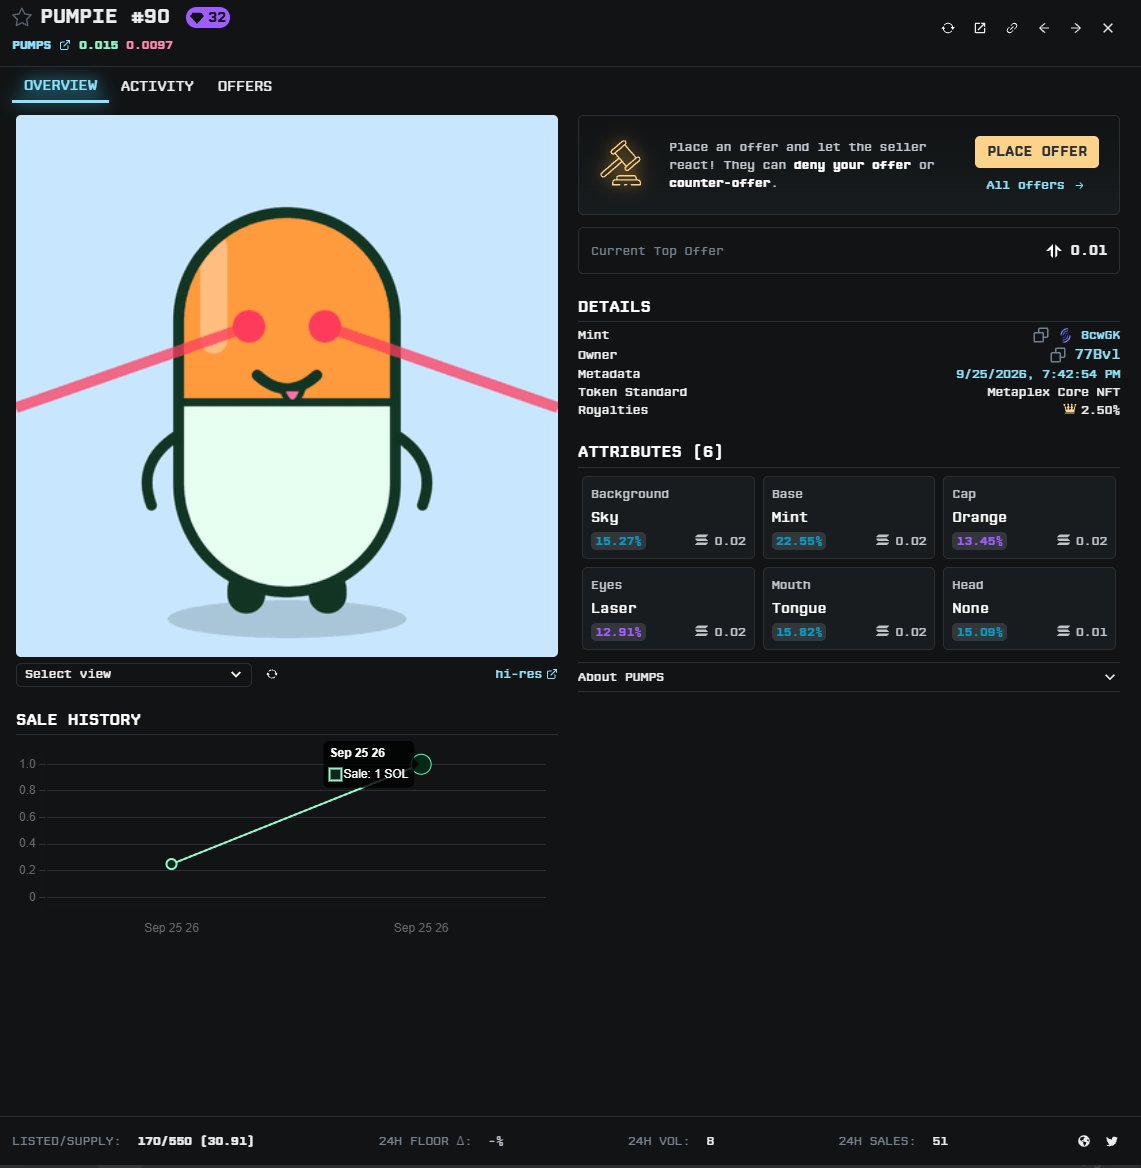Click Metaplex Core NFT token standard

point(1053,392)
